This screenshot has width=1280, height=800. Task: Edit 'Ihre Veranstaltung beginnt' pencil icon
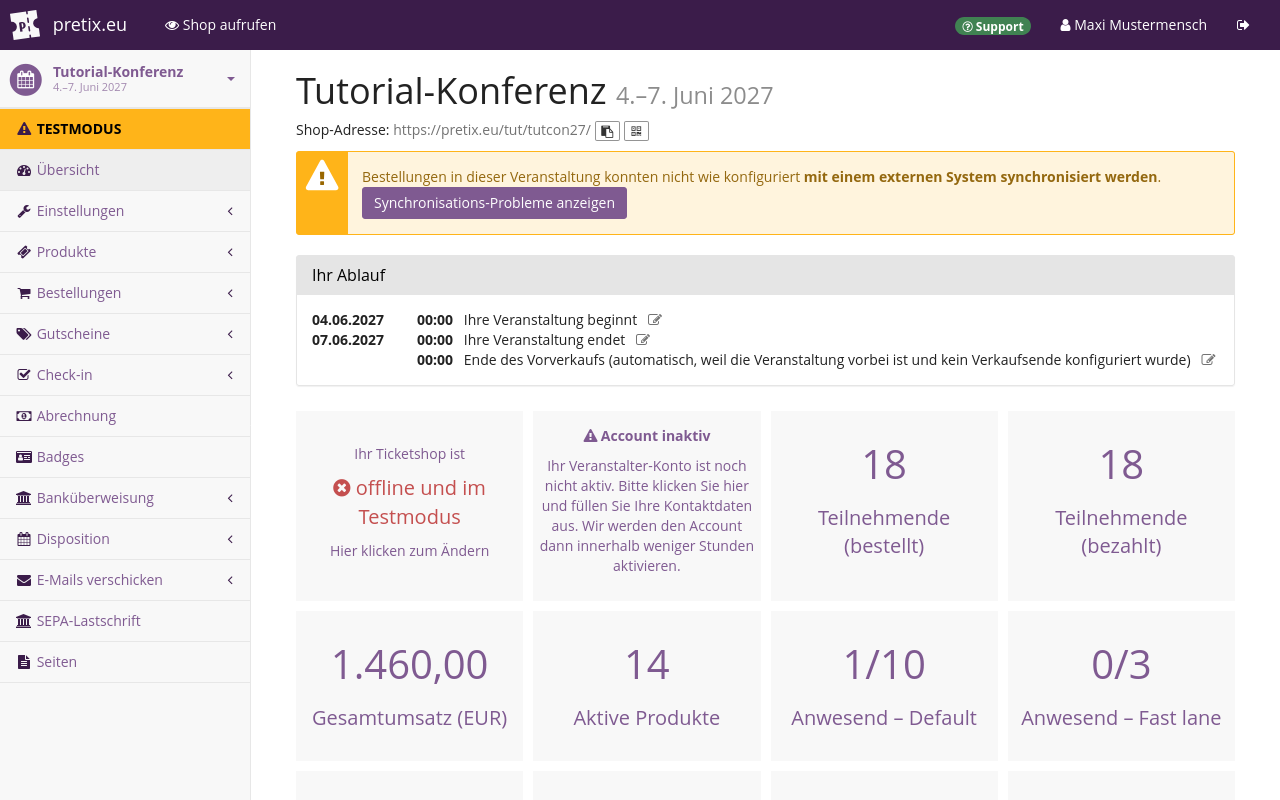[655, 320]
